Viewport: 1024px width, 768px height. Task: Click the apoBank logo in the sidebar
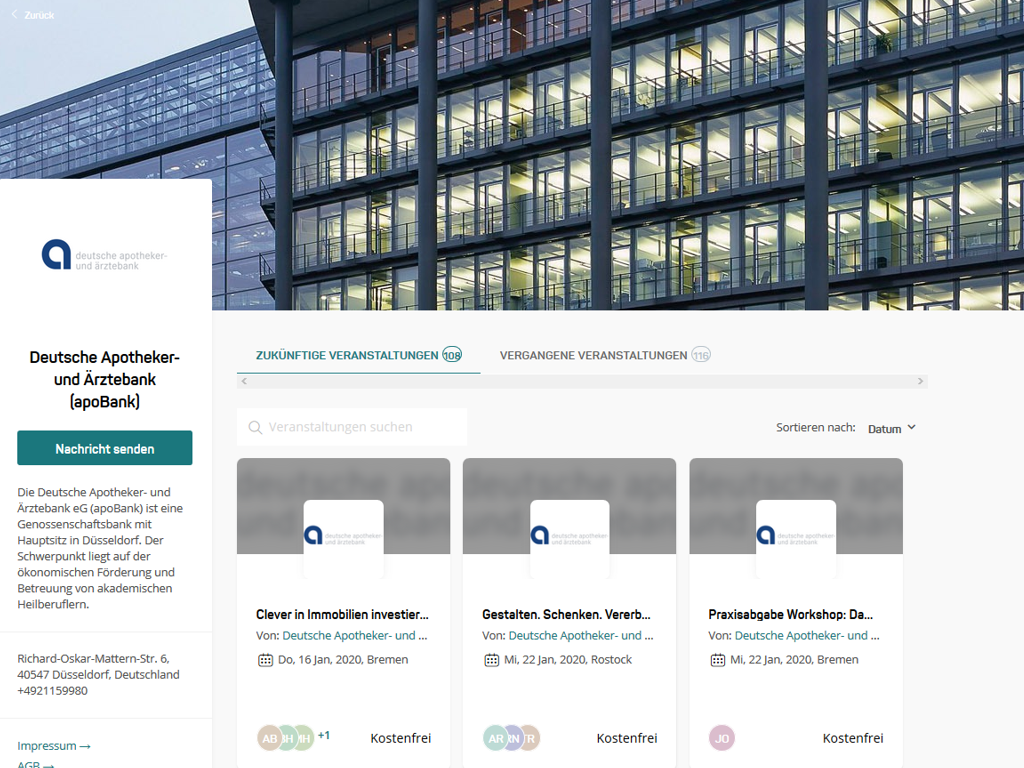coord(104,255)
